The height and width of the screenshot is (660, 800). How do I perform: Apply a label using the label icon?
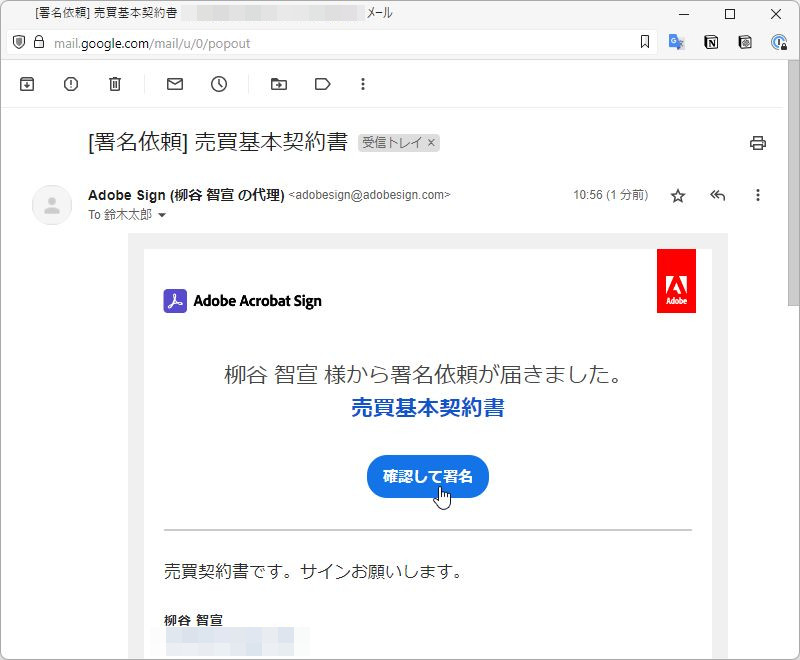322,84
